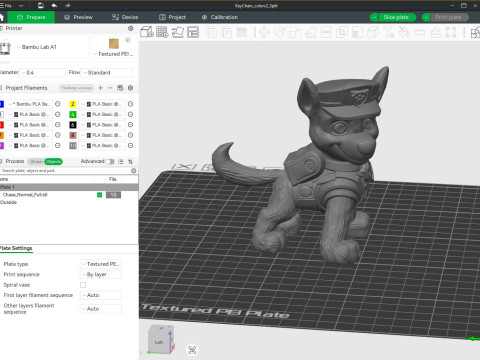Click the AMS sync icon in Project Filaments
The image size is (480, 360).
coord(120,88)
